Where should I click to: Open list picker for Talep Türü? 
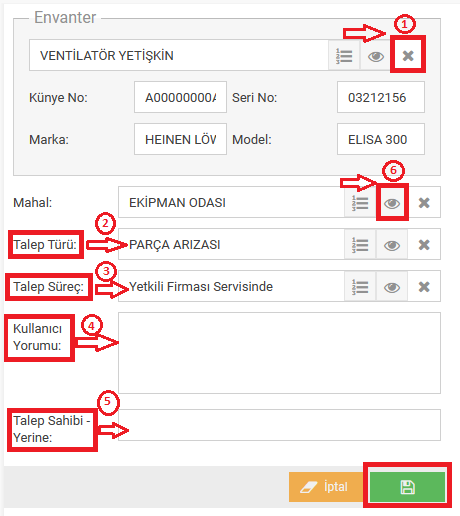pos(360,244)
